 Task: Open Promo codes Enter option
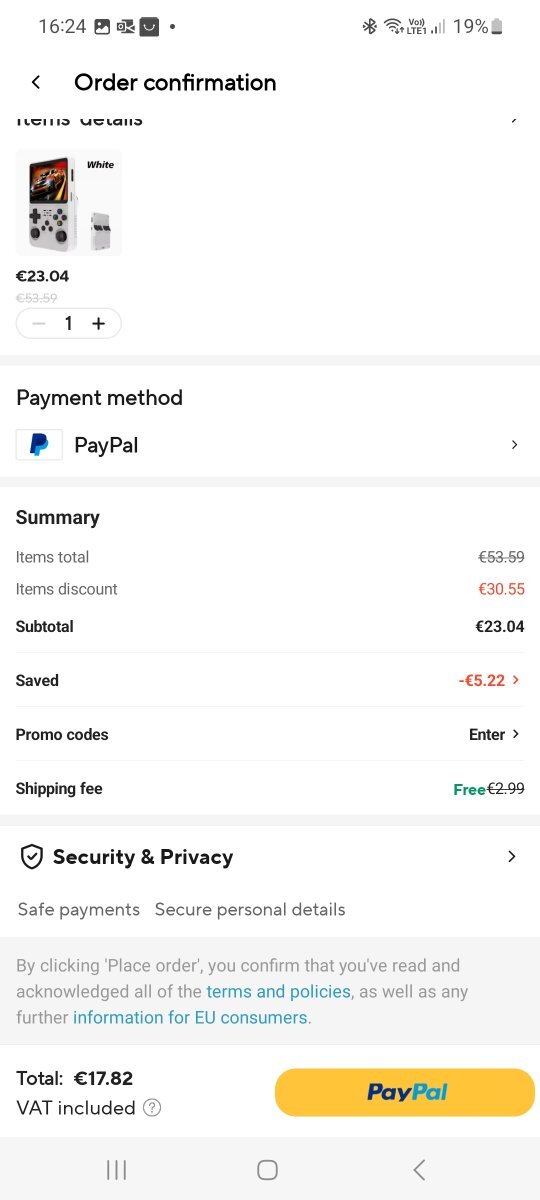[495, 734]
